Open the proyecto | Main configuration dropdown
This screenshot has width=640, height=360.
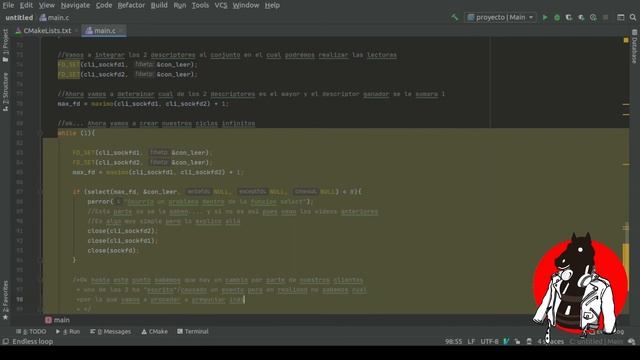tap(500, 18)
